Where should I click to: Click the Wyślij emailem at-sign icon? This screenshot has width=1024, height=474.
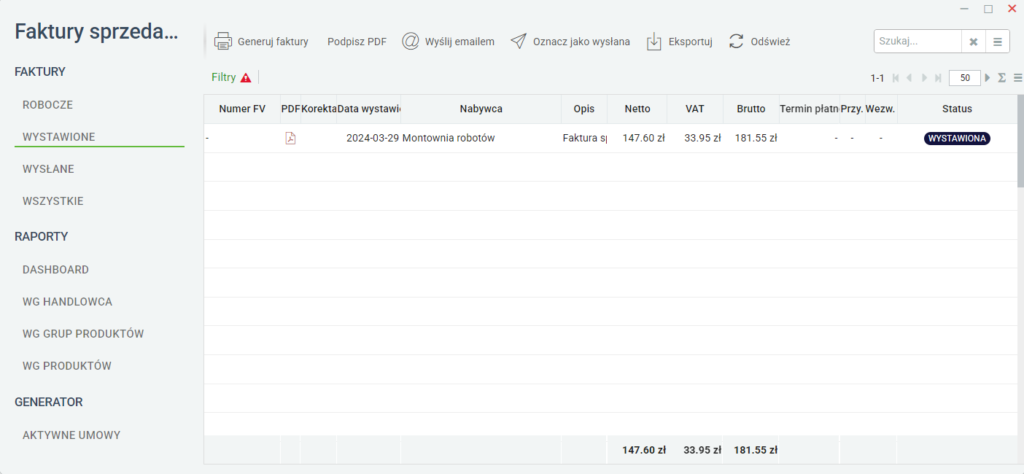(410, 41)
